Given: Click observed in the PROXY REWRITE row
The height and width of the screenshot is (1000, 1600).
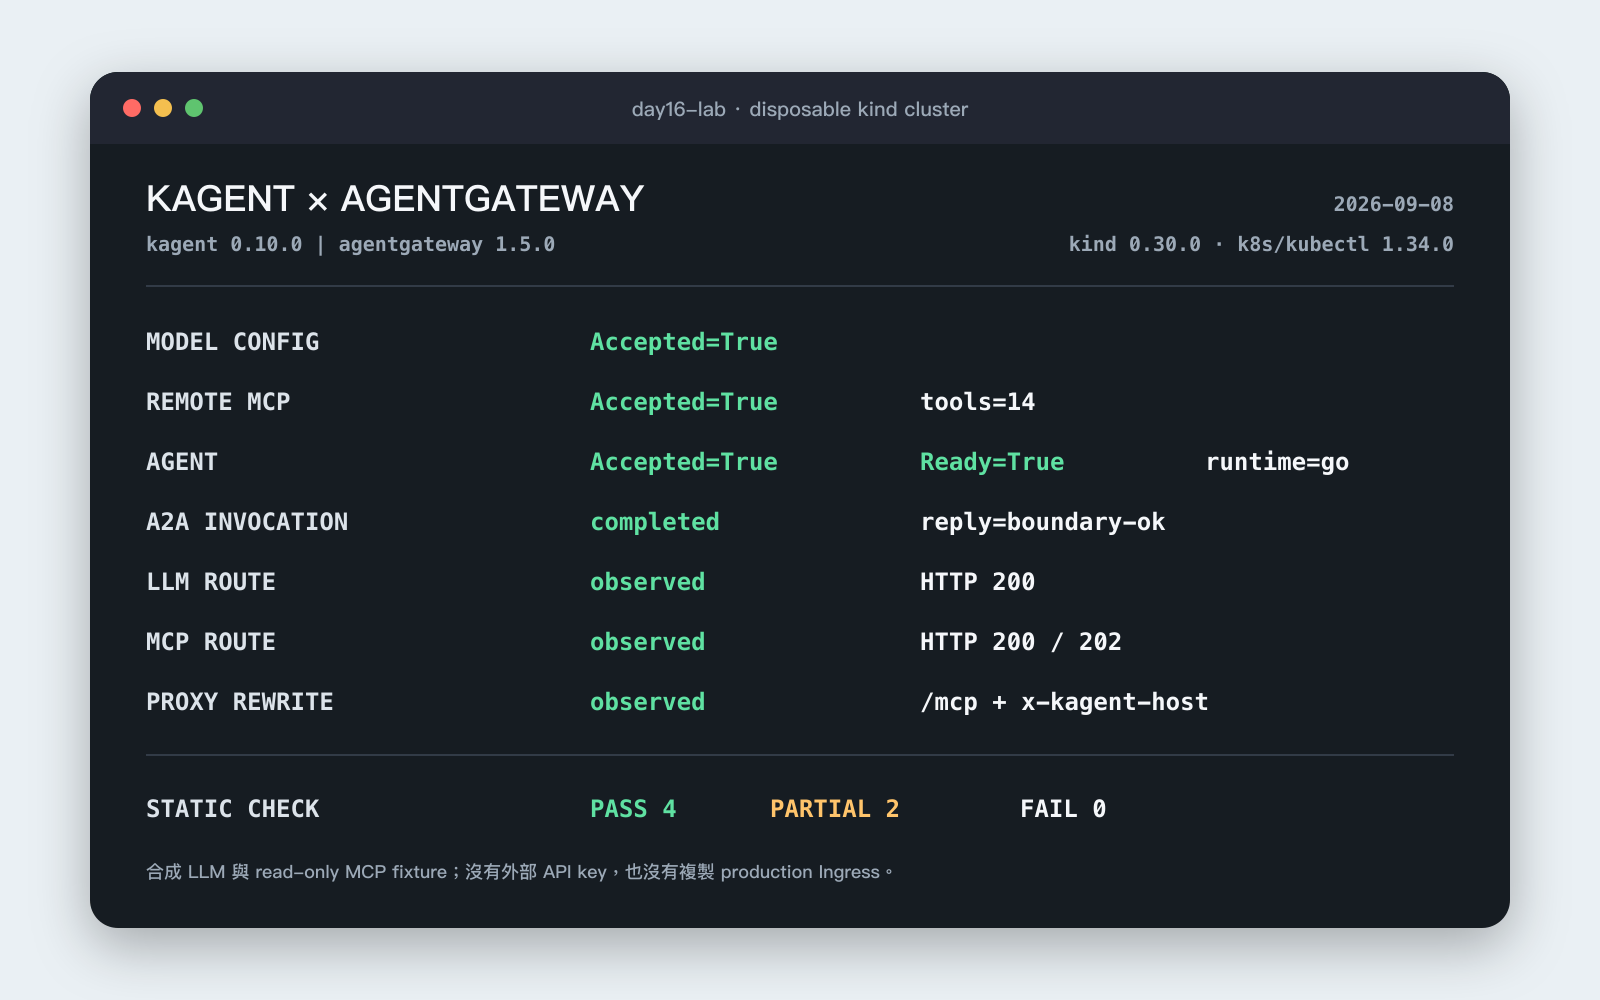Looking at the screenshot, I should click(648, 702).
